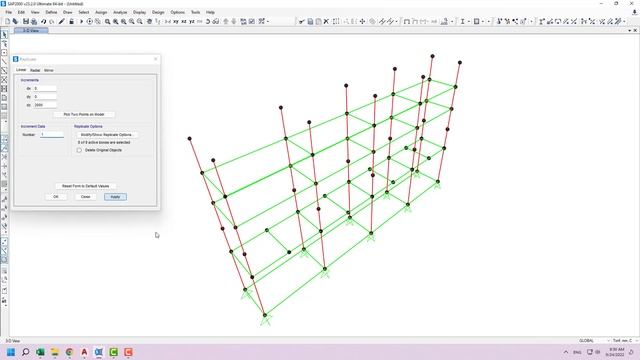Set the default 3-d view icon
Image resolution: width=640 pixels, height=360 pixels.
(167, 21)
